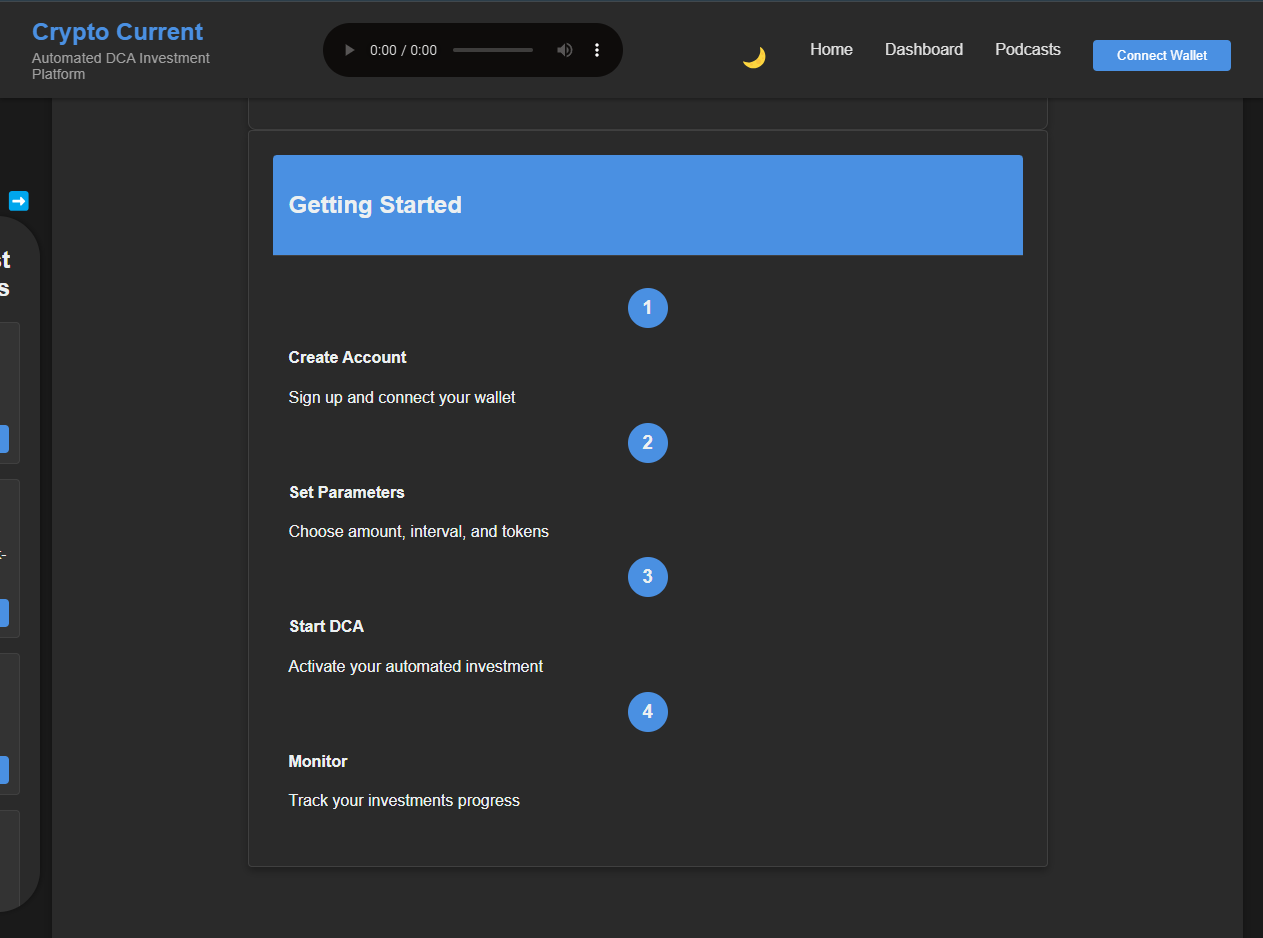Click the step 4 circle
Screen dimensions: 1263x938
pyautogui.click(x=648, y=712)
